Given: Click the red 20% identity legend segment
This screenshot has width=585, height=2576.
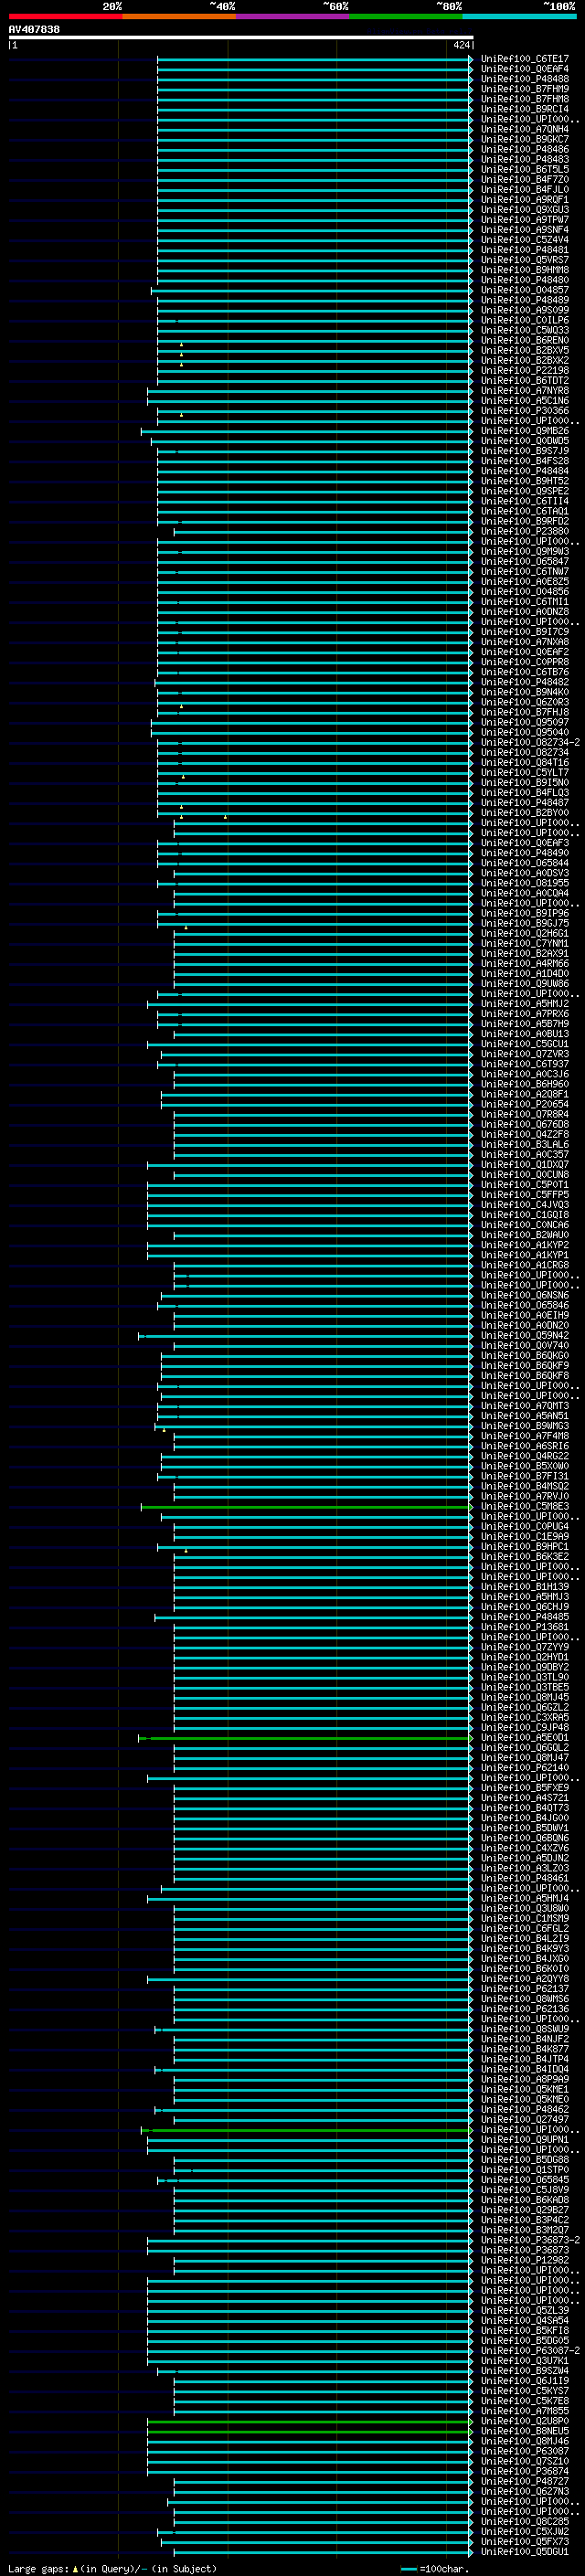Looking at the screenshot, I should click(x=65, y=16).
